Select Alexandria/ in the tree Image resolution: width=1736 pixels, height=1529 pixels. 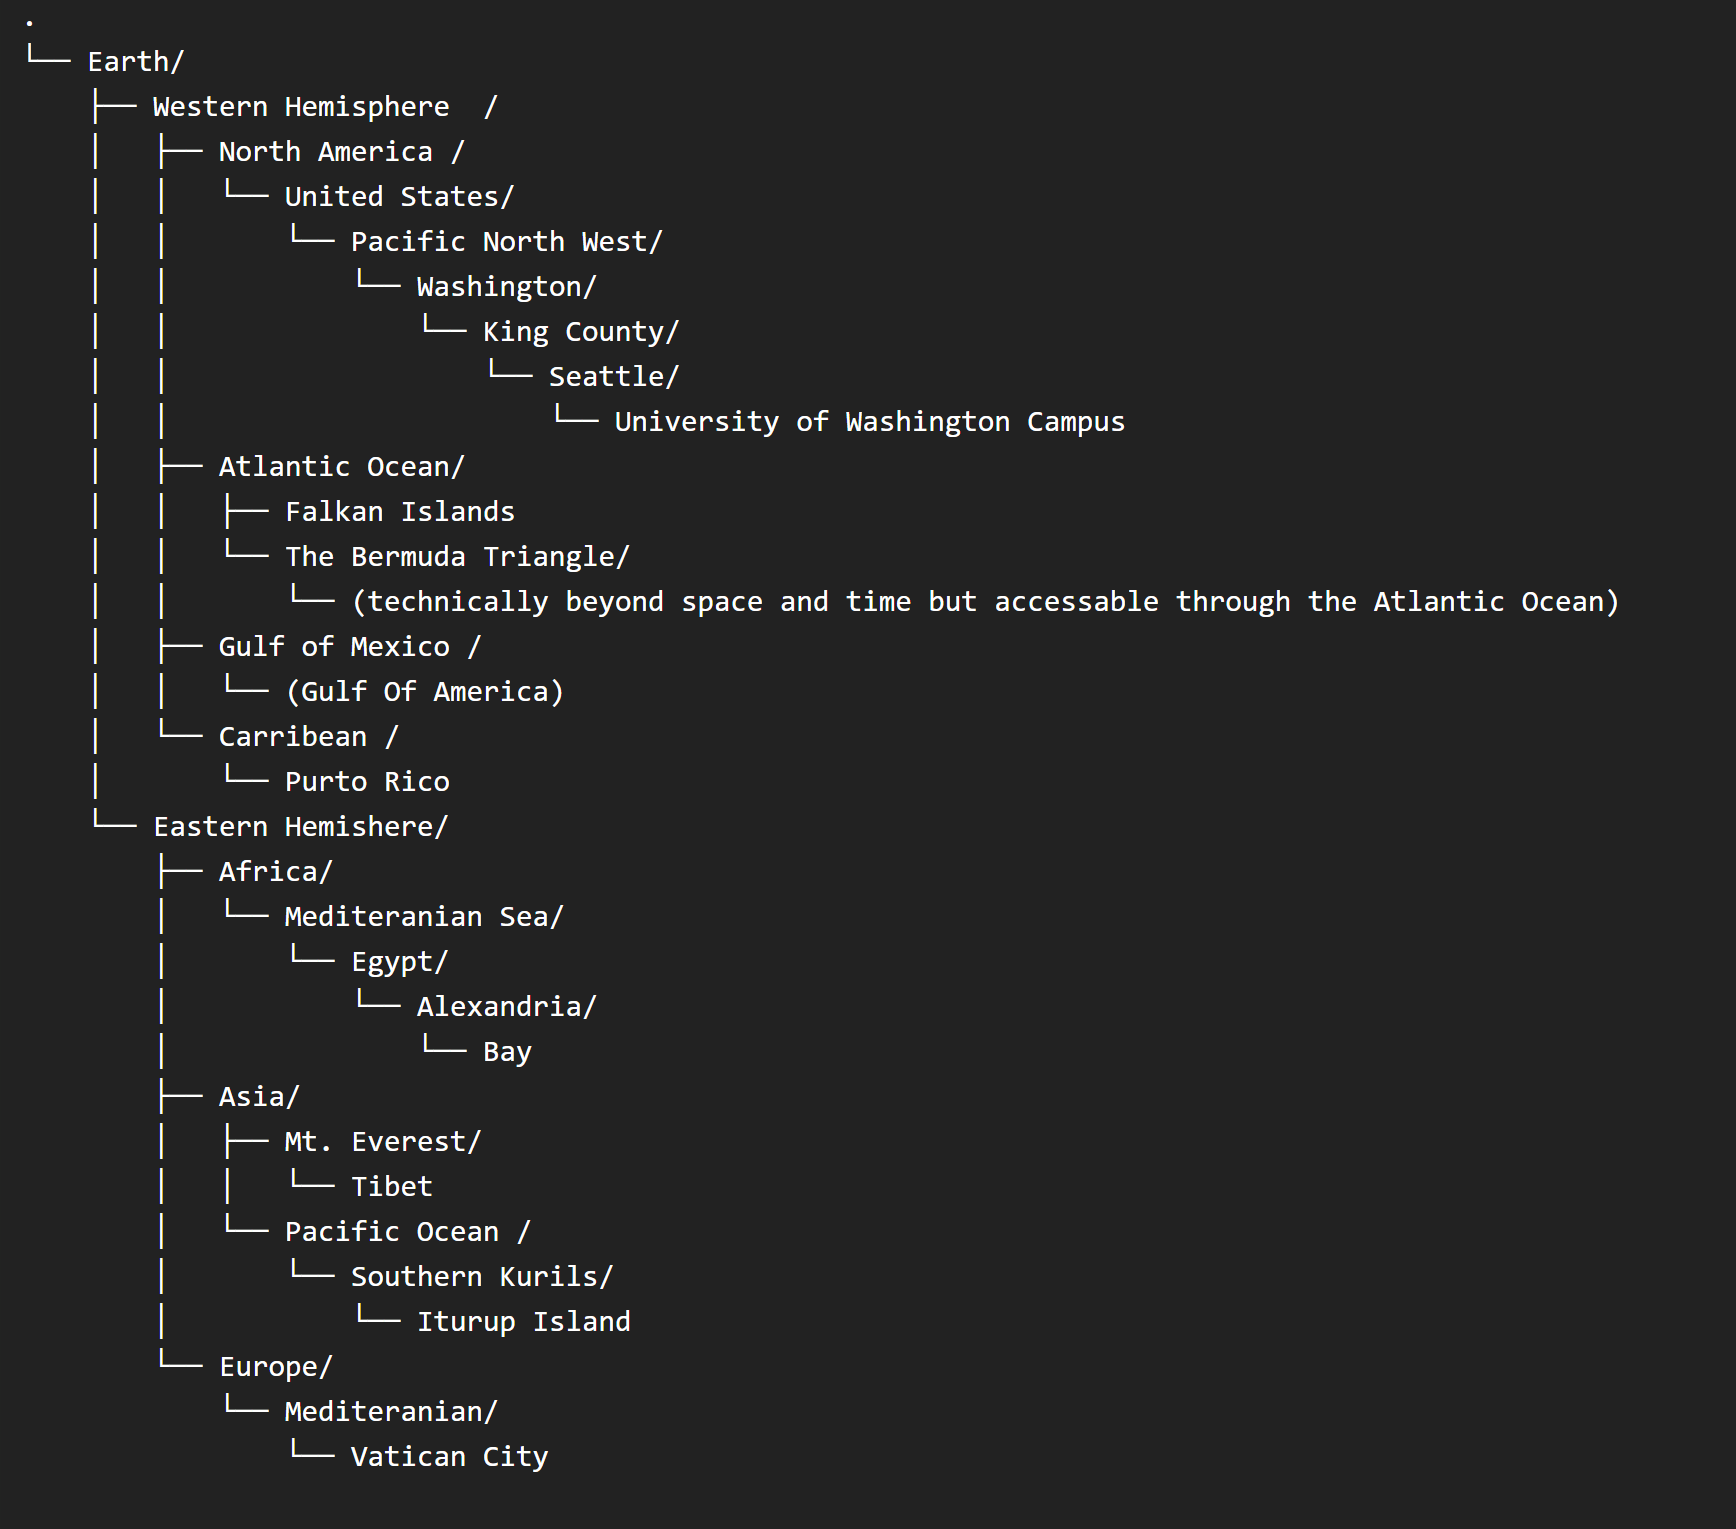[506, 1007]
